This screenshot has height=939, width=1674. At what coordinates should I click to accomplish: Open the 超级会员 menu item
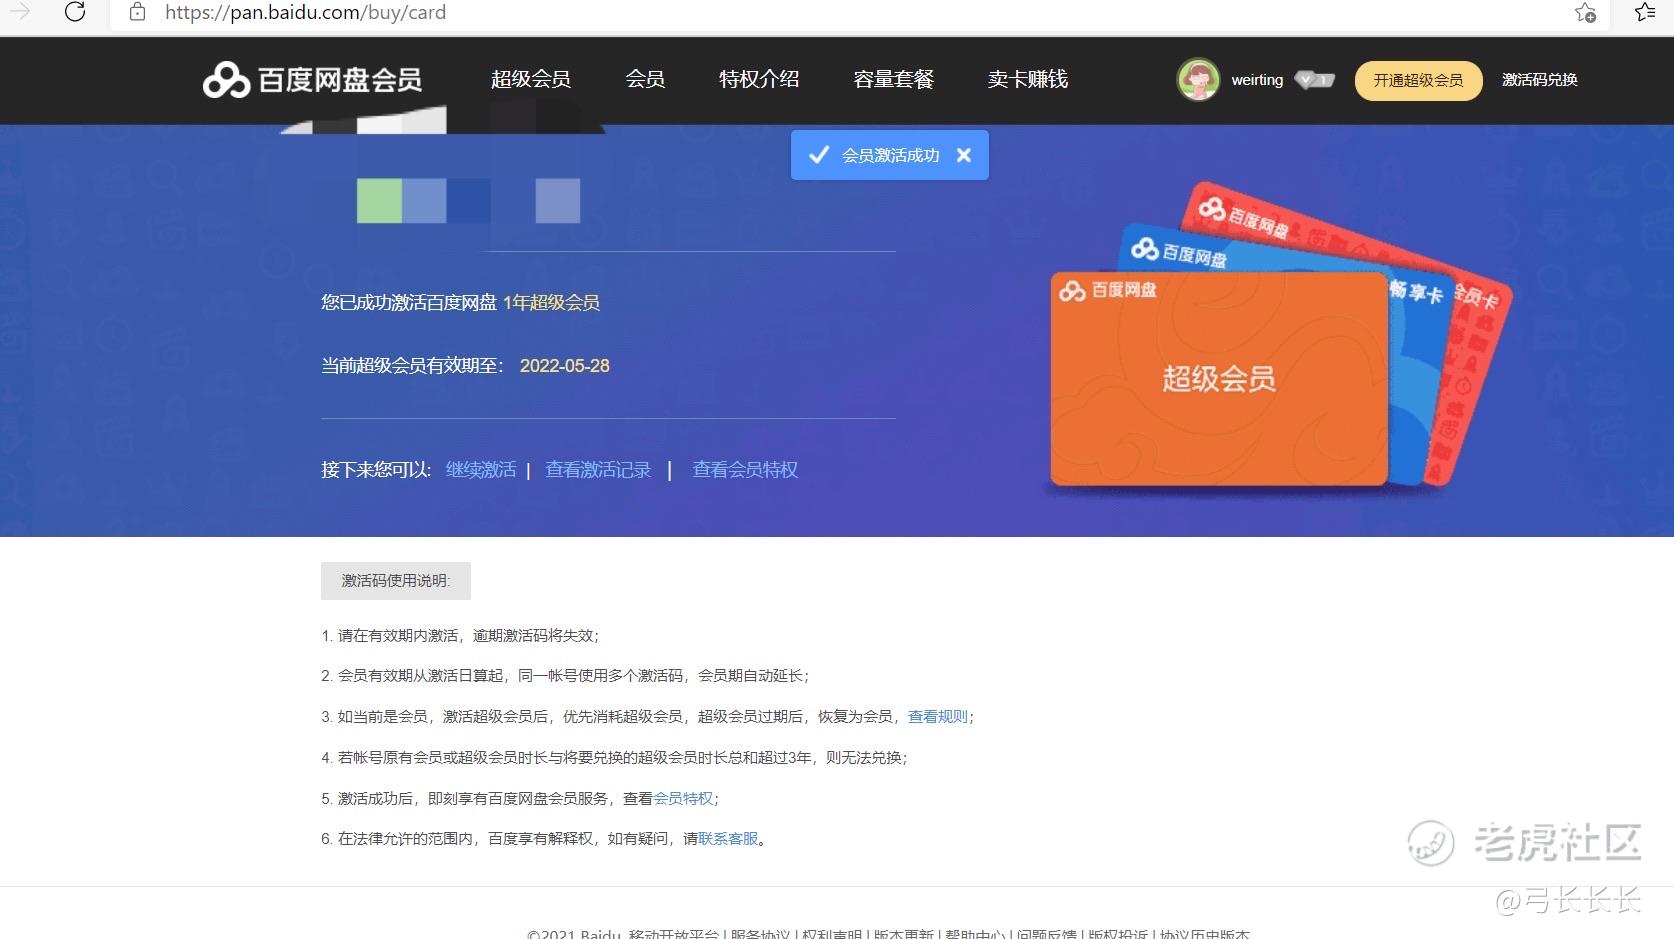tap(530, 79)
